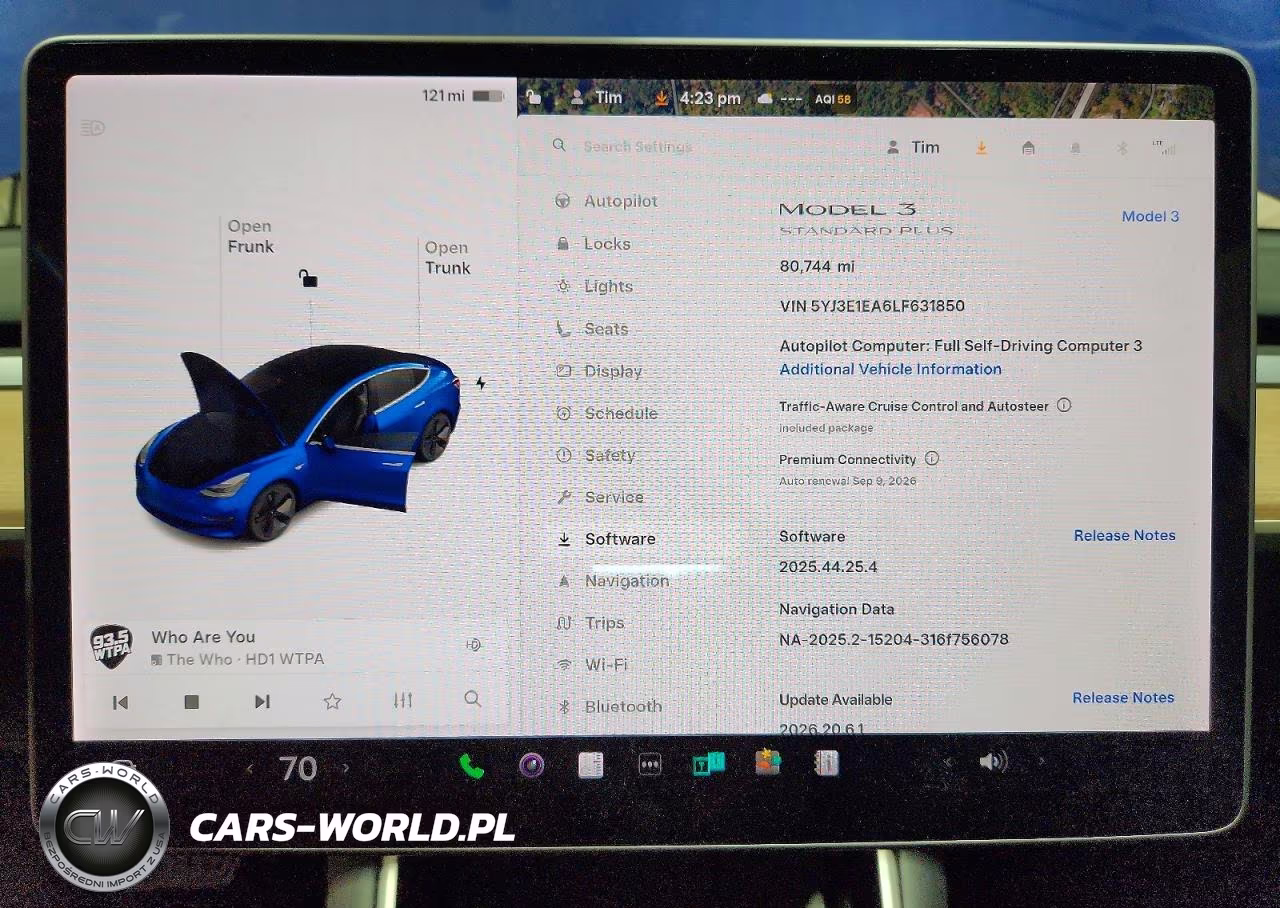Open Release Notes for Update Available

coord(1124,698)
